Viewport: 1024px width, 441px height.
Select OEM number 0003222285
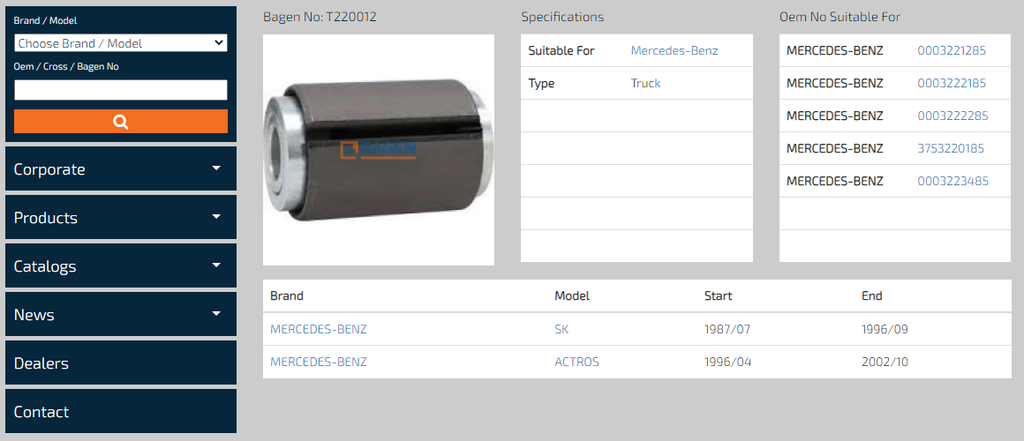tap(951, 116)
